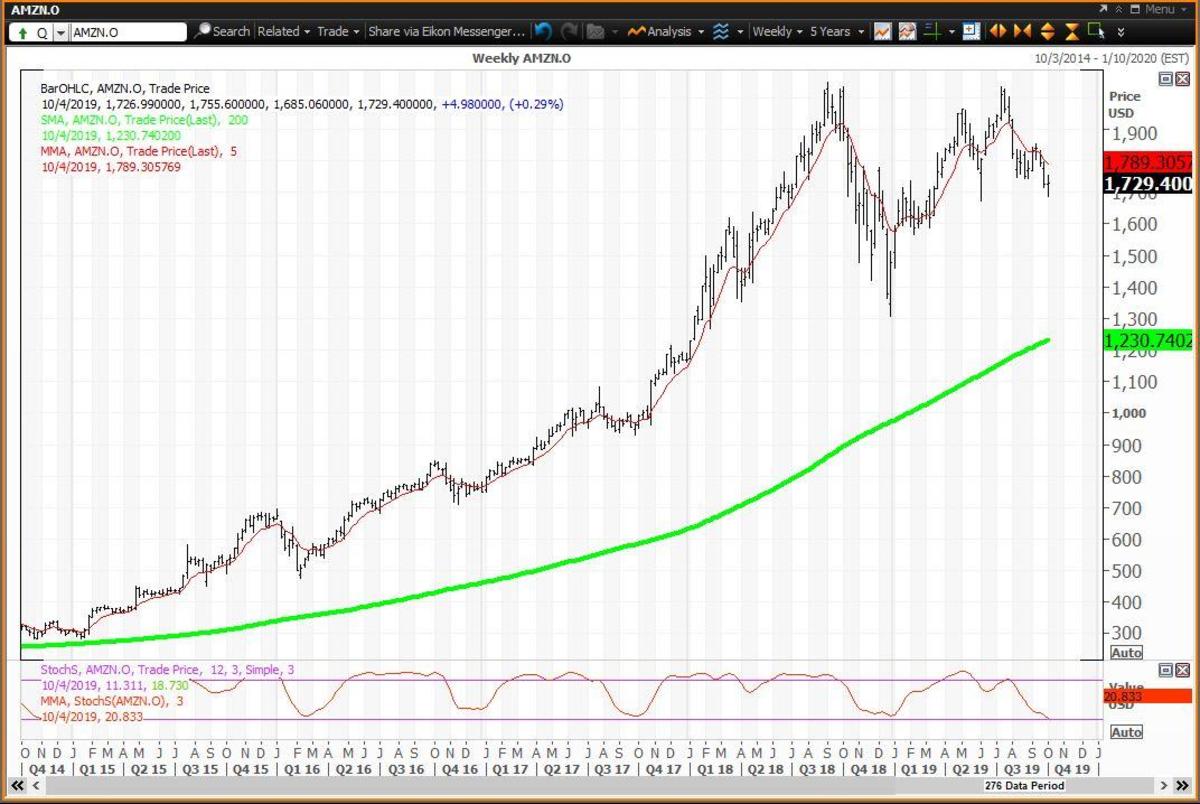Screen dimensions: 1200x804
Task: Click the vertical compress hourglass icon
Action: 1072,32
